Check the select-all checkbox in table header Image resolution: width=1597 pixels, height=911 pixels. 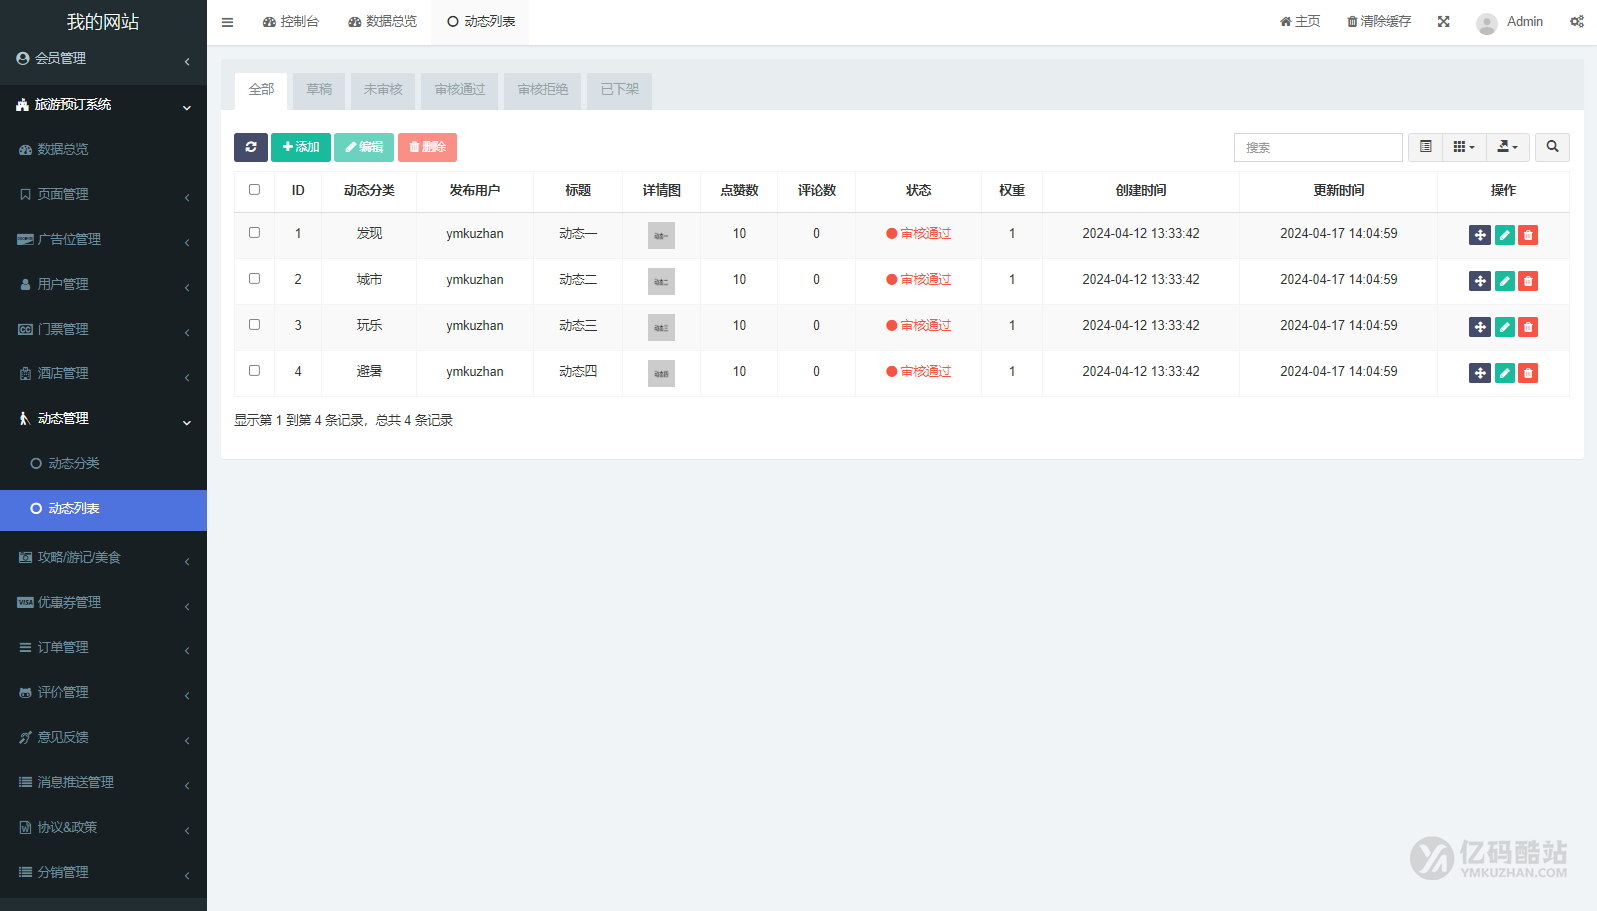pos(254,190)
